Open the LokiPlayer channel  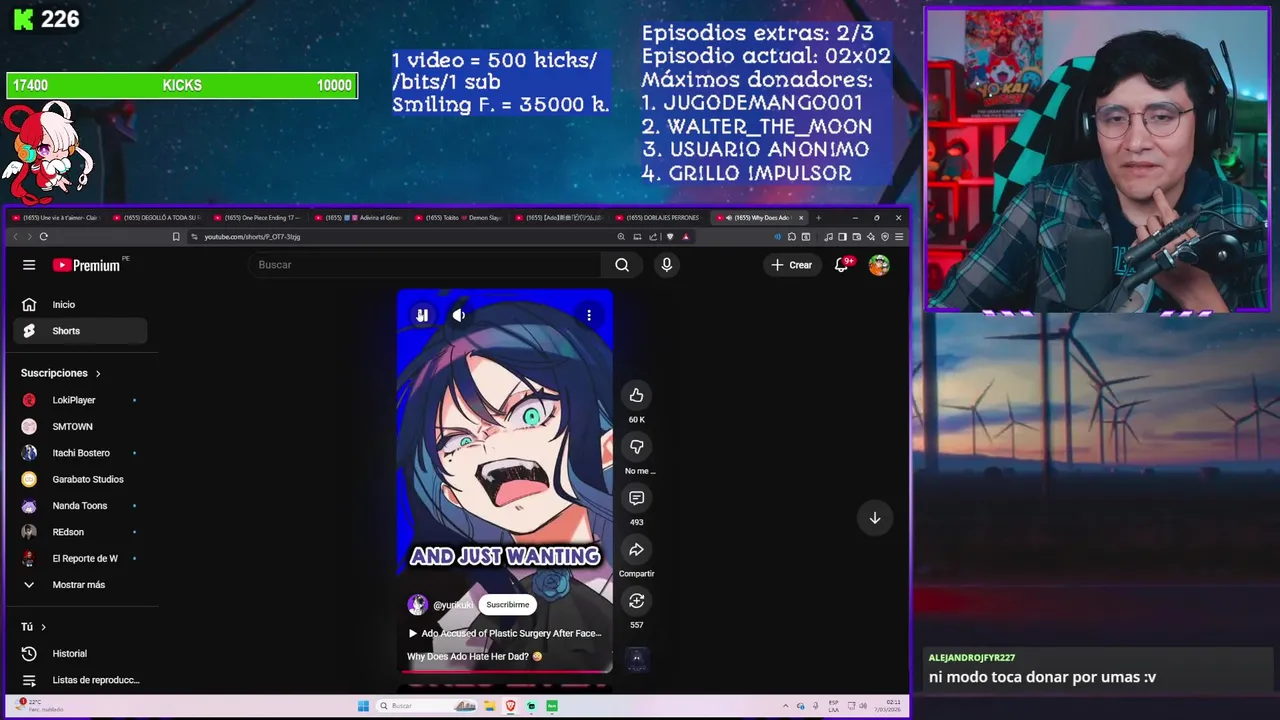pyautogui.click(x=80, y=400)
